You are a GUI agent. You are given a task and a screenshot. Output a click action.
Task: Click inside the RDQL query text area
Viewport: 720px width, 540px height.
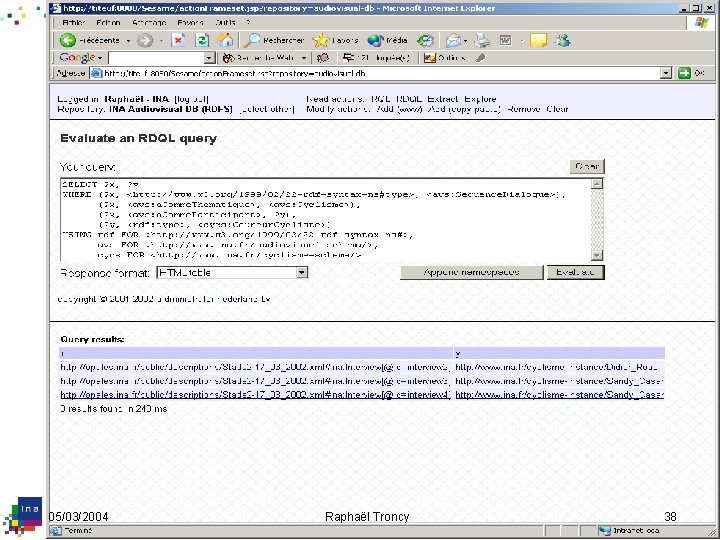[x=326, y=219]
